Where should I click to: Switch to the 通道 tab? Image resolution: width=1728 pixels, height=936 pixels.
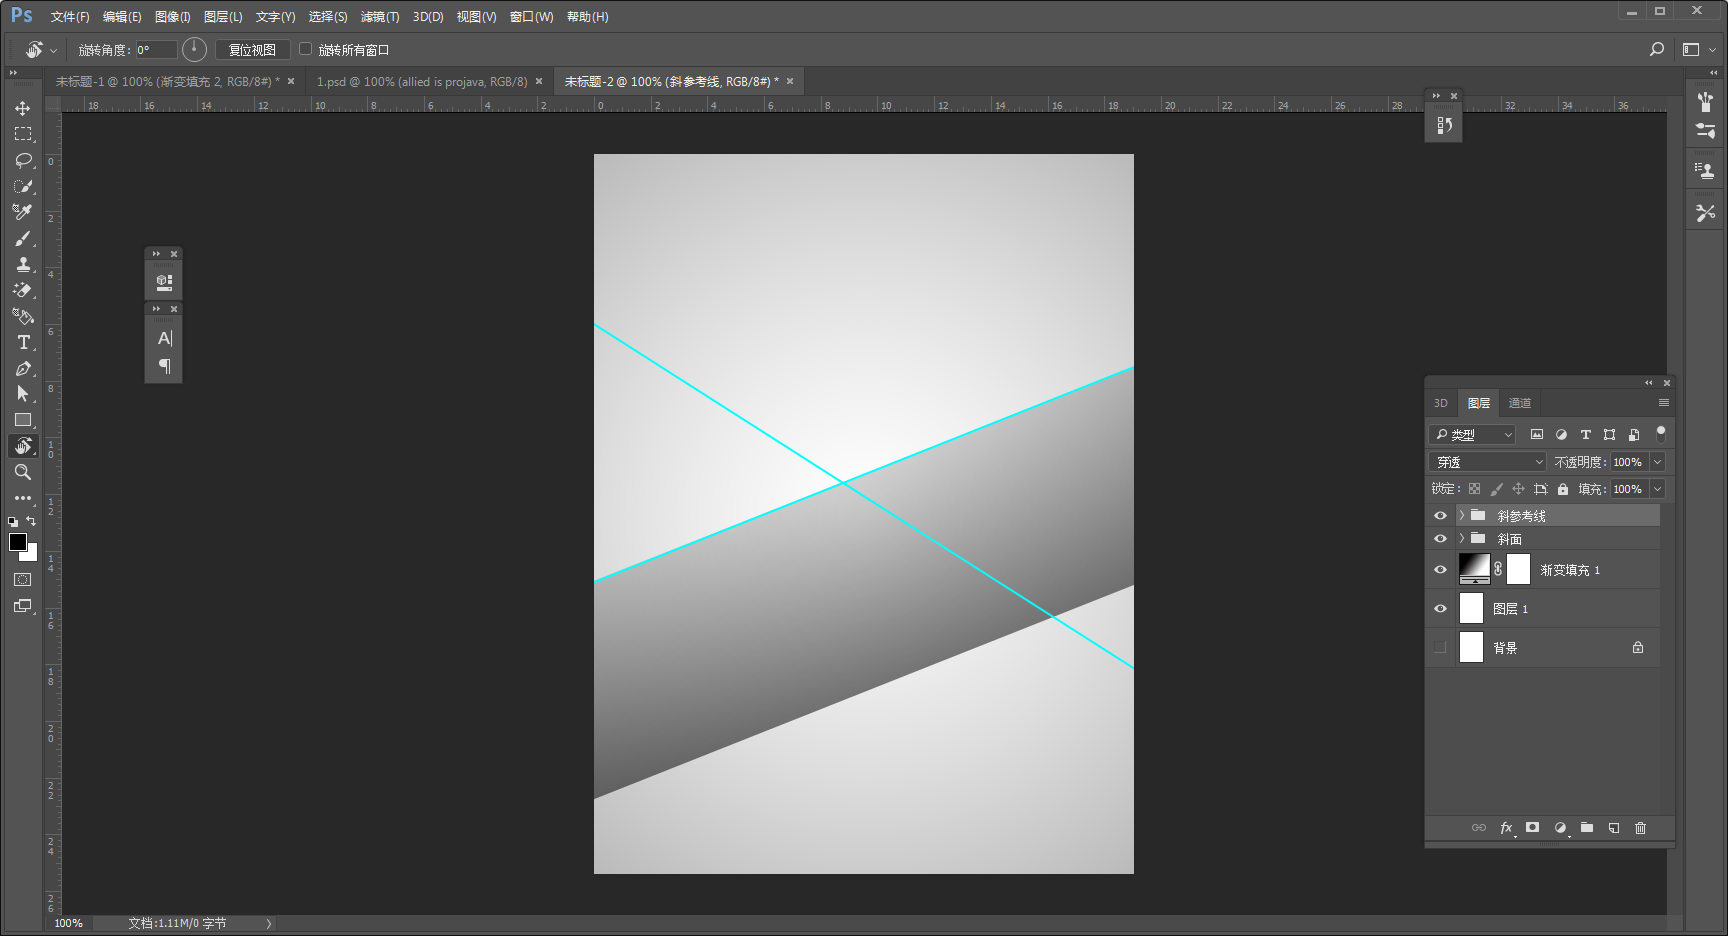[x=1520, y=403]
